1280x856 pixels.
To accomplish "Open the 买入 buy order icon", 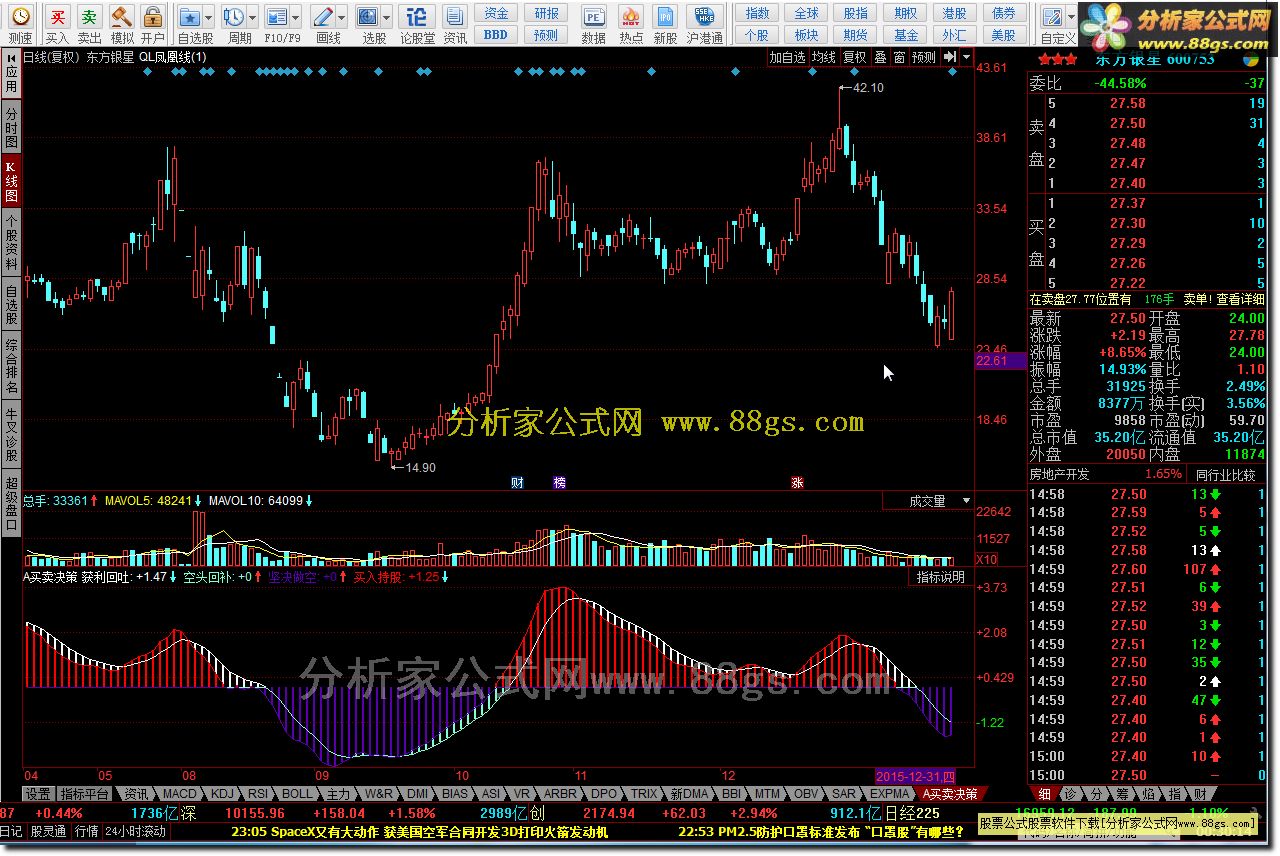I will pos(58,17).
